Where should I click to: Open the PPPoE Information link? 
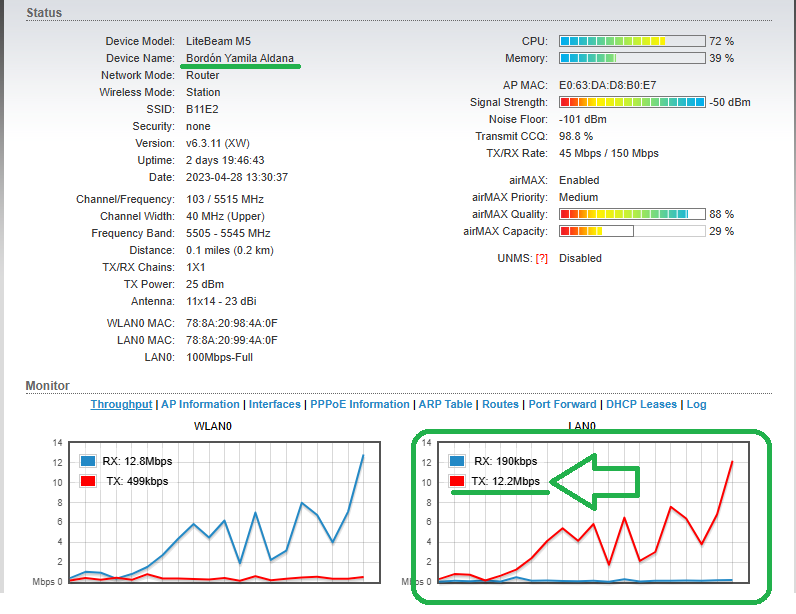pos(359,404)
